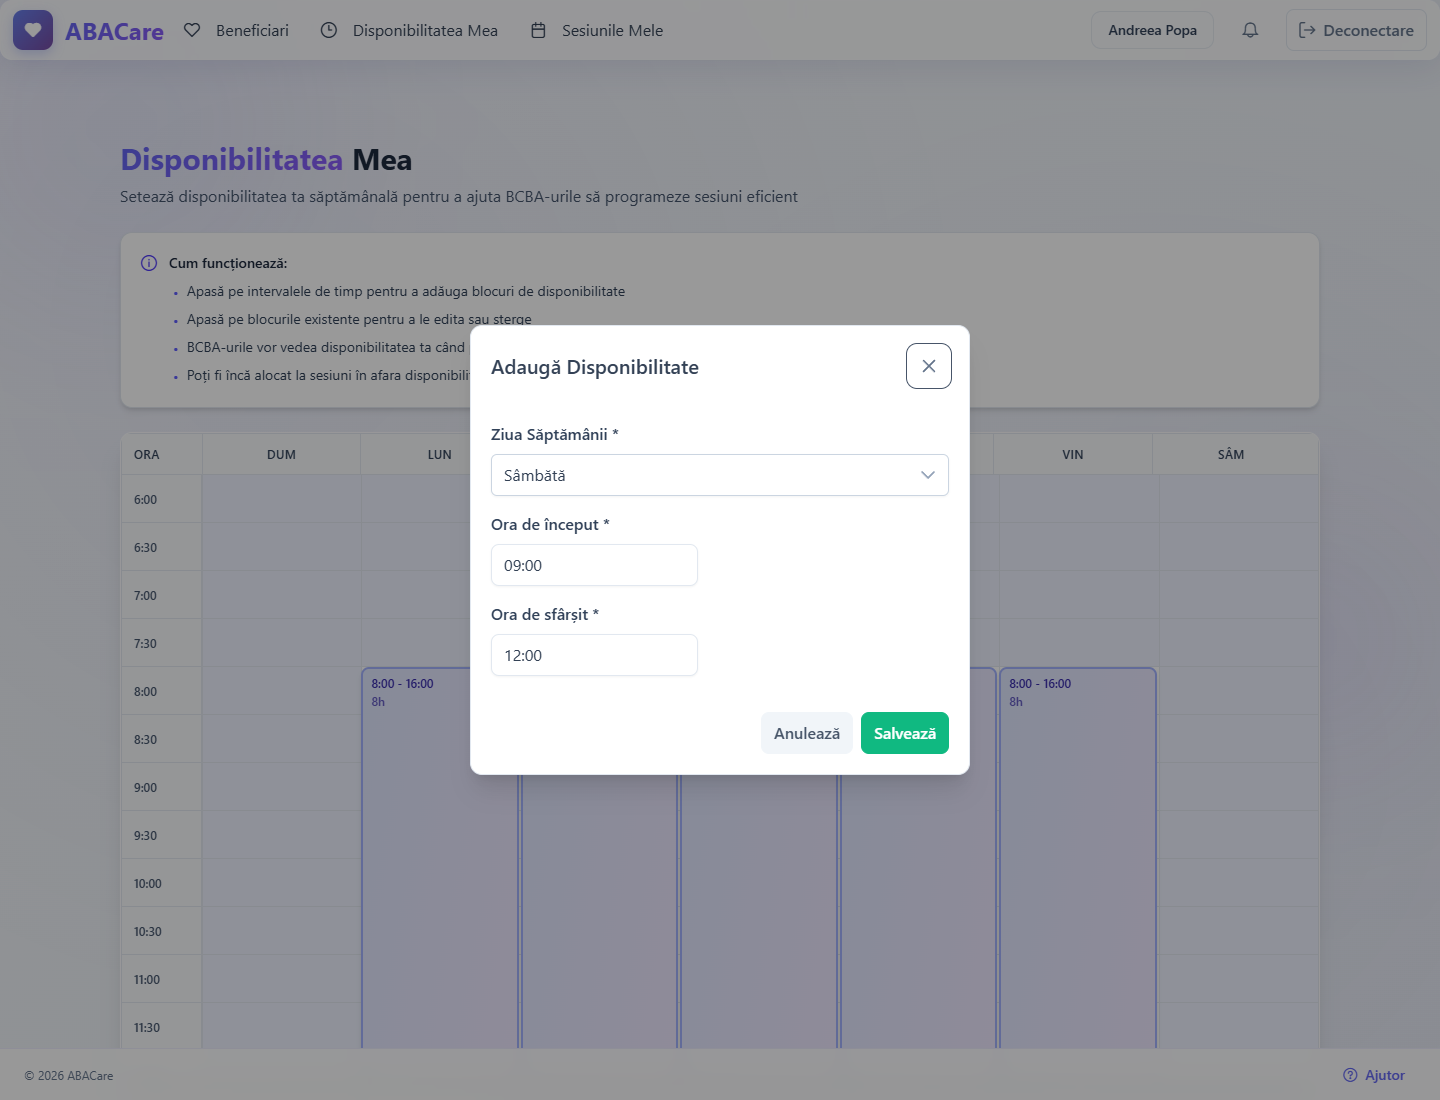Image resolution: width=1440 pixels, height=1100 pixels.
Task: Click the © 2026 ABACare footer text
Action: 69,1076
